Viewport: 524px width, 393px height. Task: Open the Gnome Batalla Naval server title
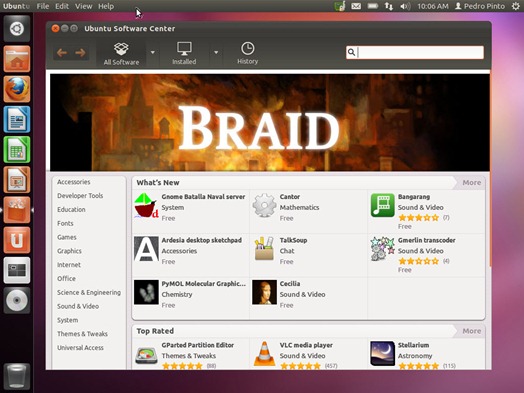pyautogui.click(x=203, y=197)
